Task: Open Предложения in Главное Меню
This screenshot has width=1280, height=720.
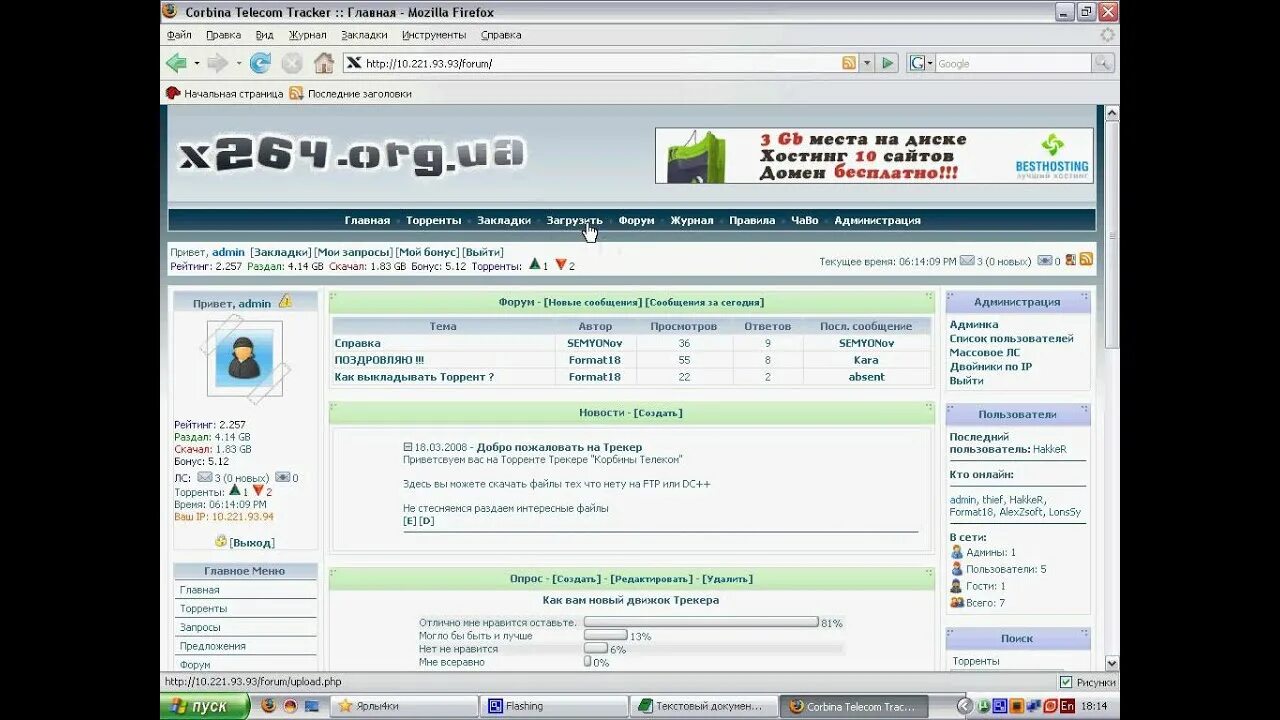Action: click(213, 646)
